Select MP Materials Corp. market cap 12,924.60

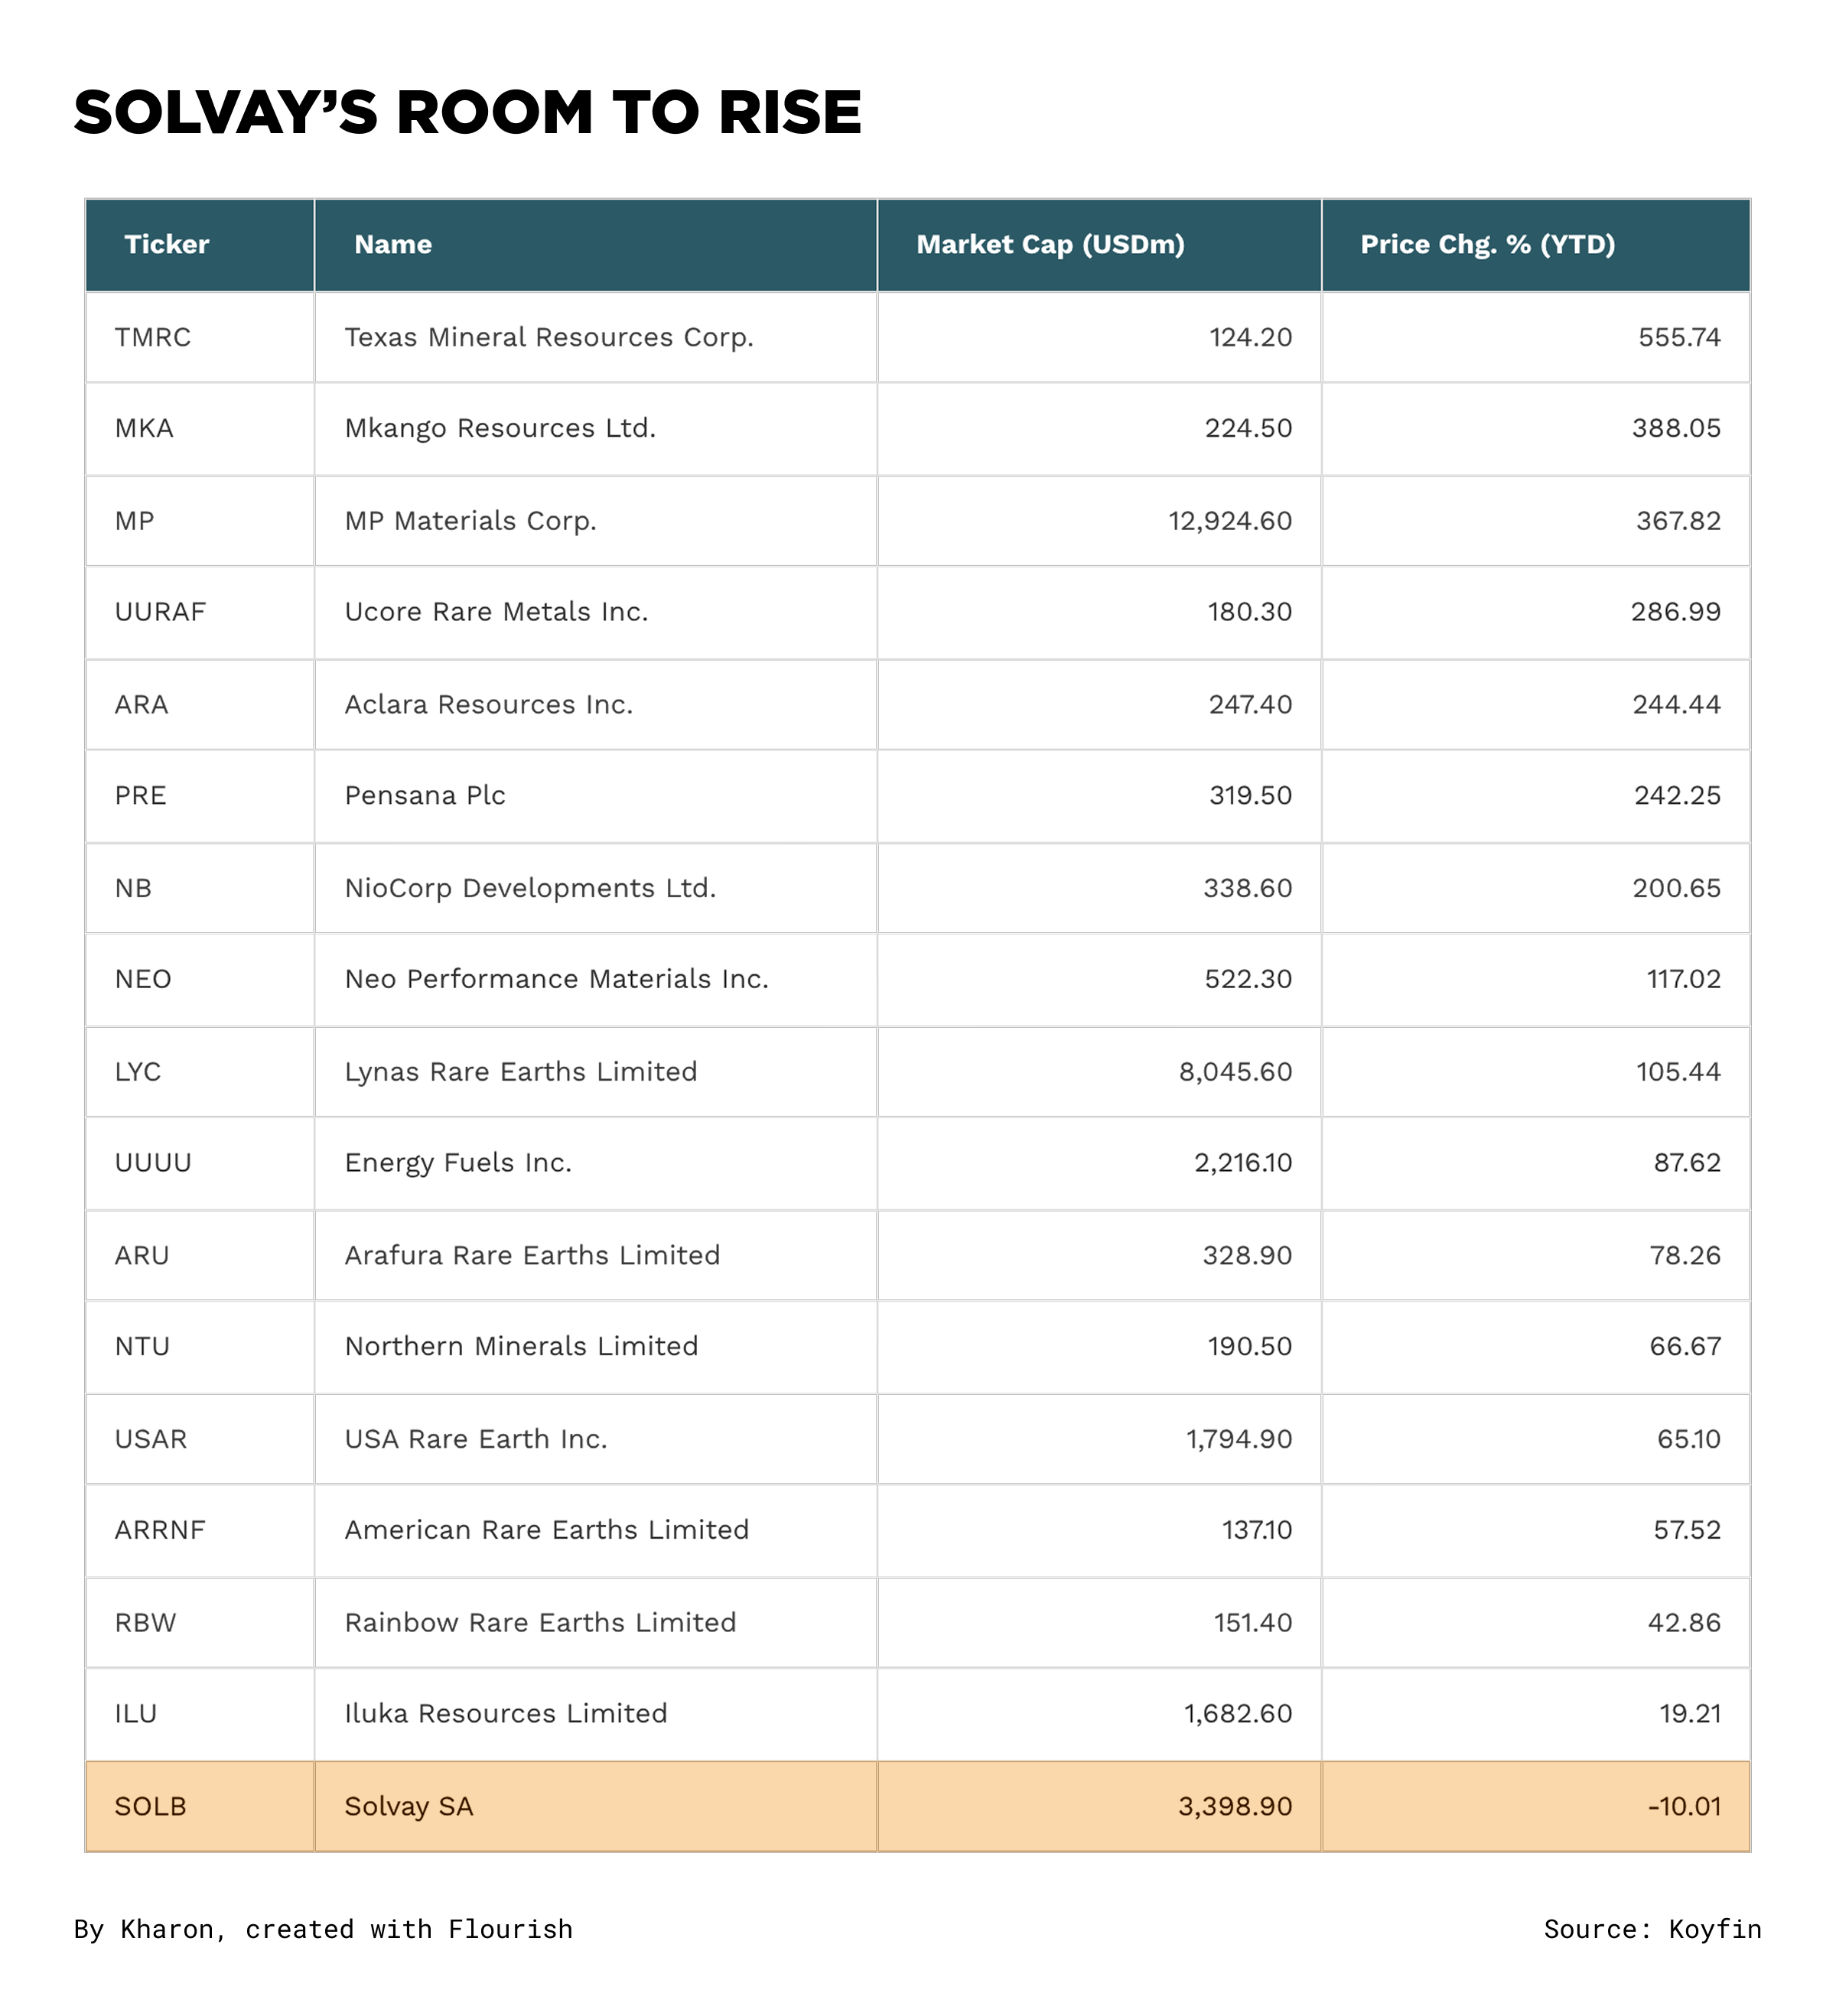pyautogui.click(x=1229, y=521)
